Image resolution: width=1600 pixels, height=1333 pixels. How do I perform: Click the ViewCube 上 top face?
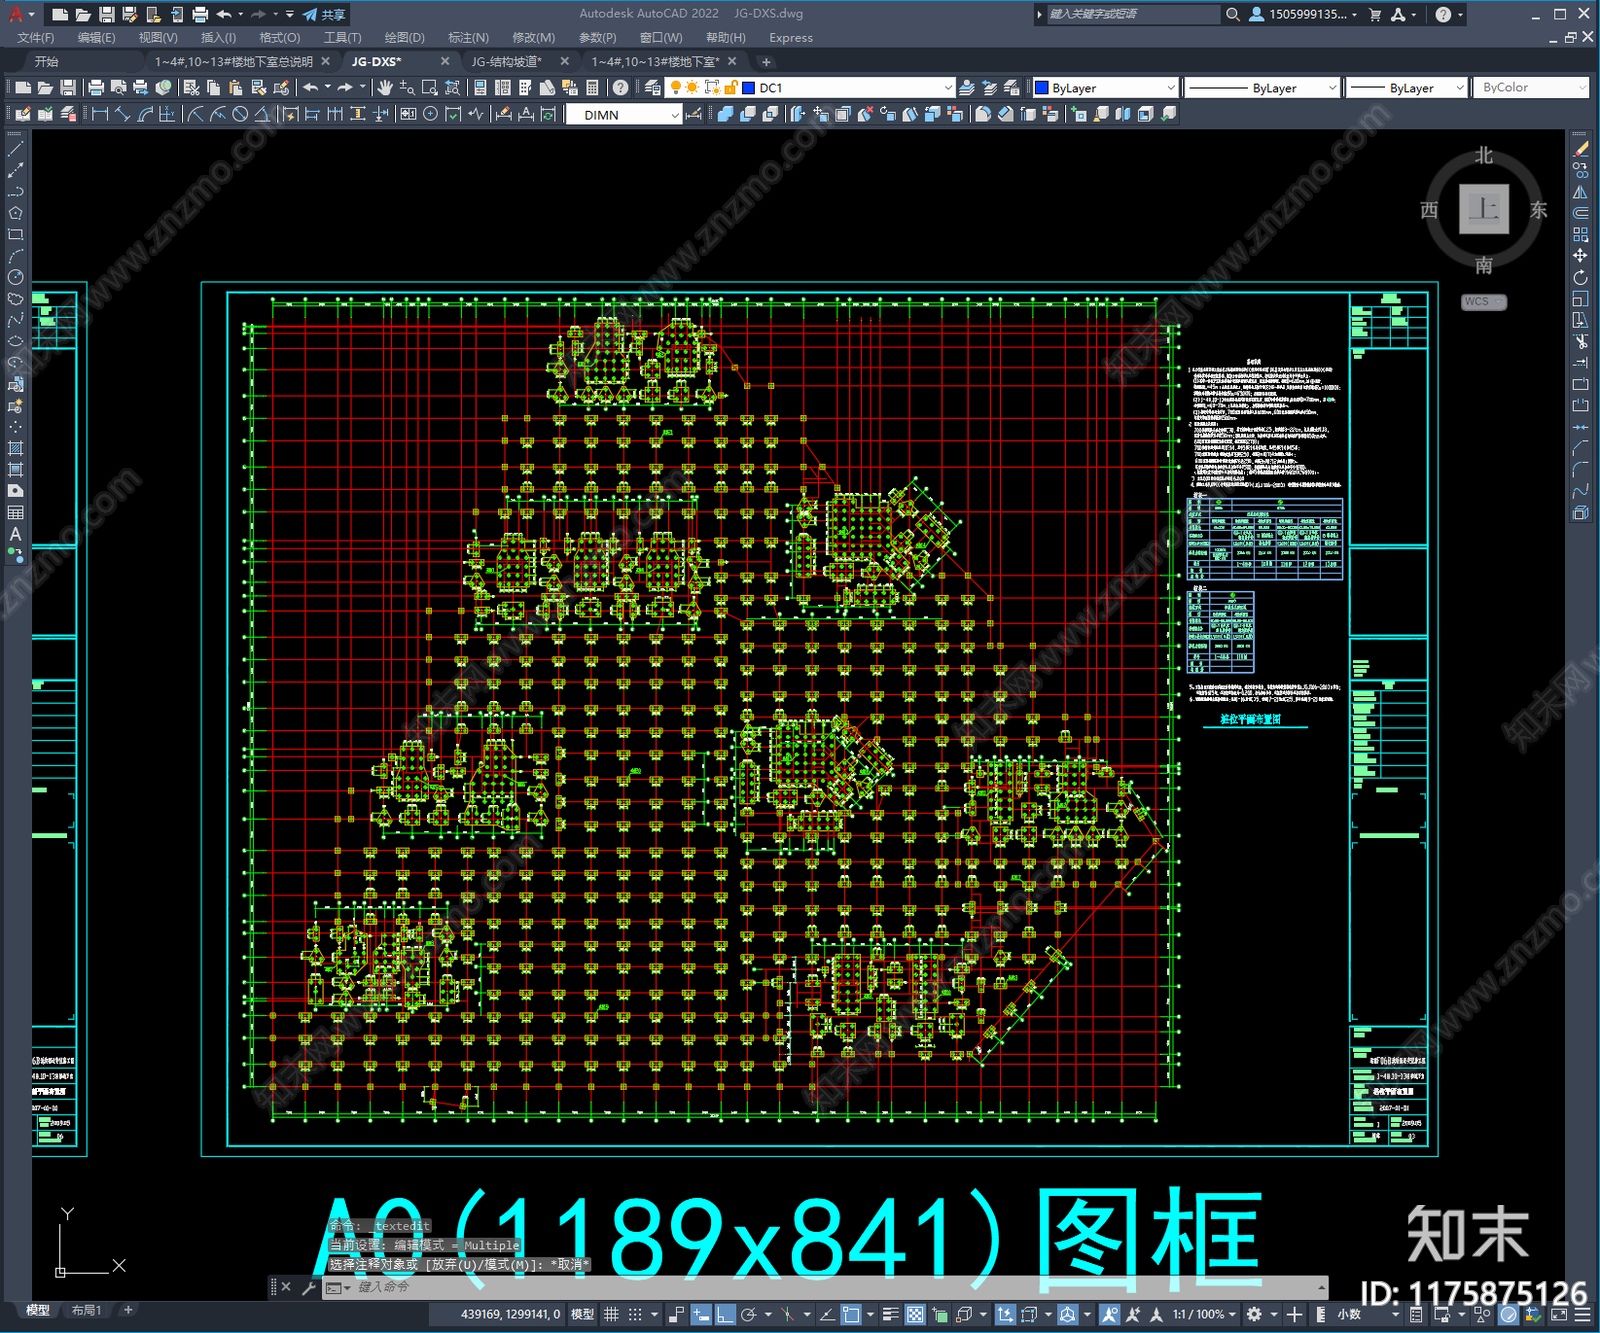click(x=1483, y=209)
